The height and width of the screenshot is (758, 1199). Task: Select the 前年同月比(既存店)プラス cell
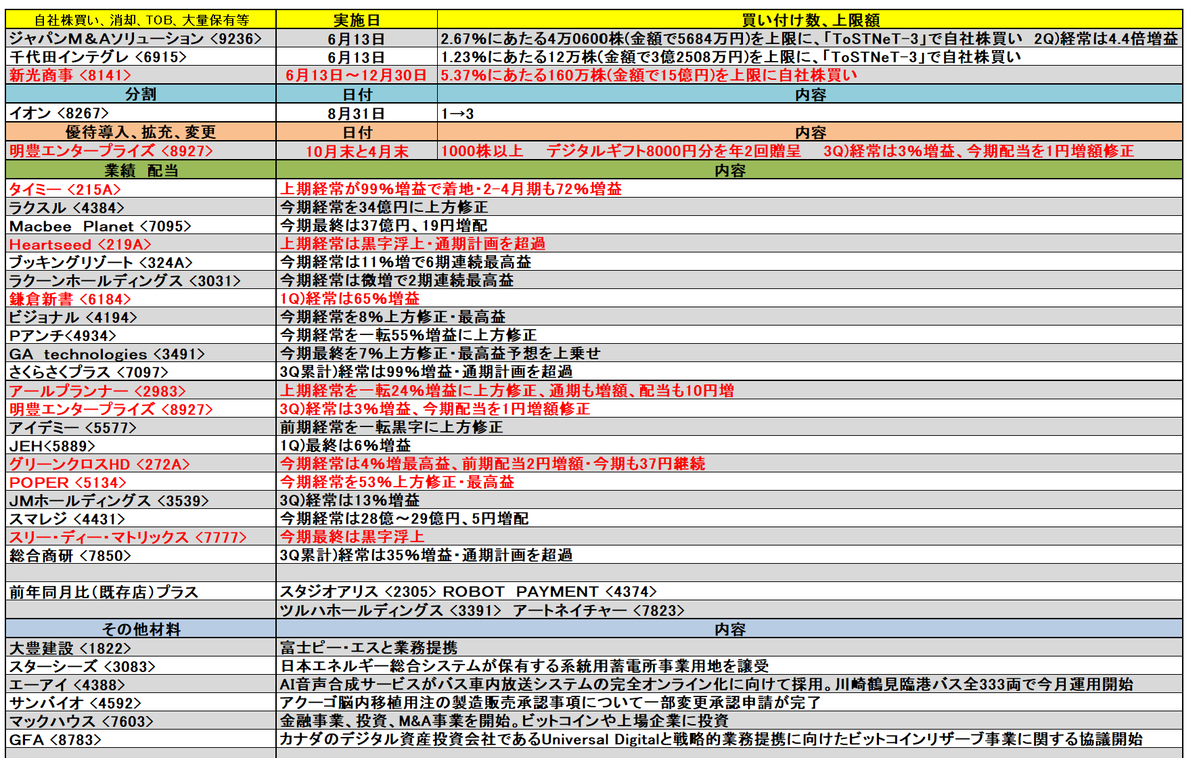tap(141, 592)
